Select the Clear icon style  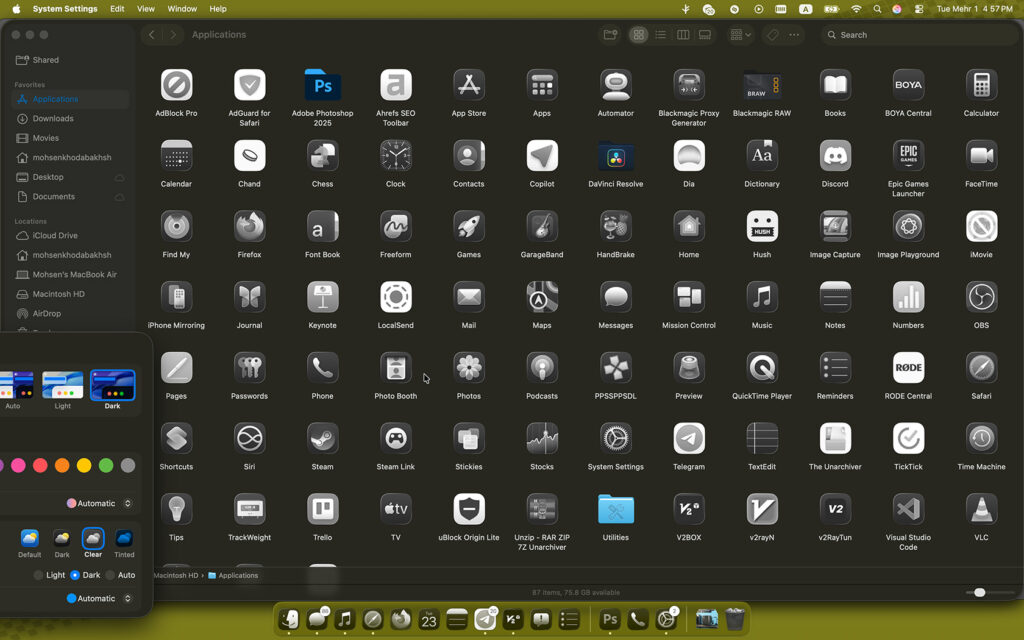tap(93, 538)
